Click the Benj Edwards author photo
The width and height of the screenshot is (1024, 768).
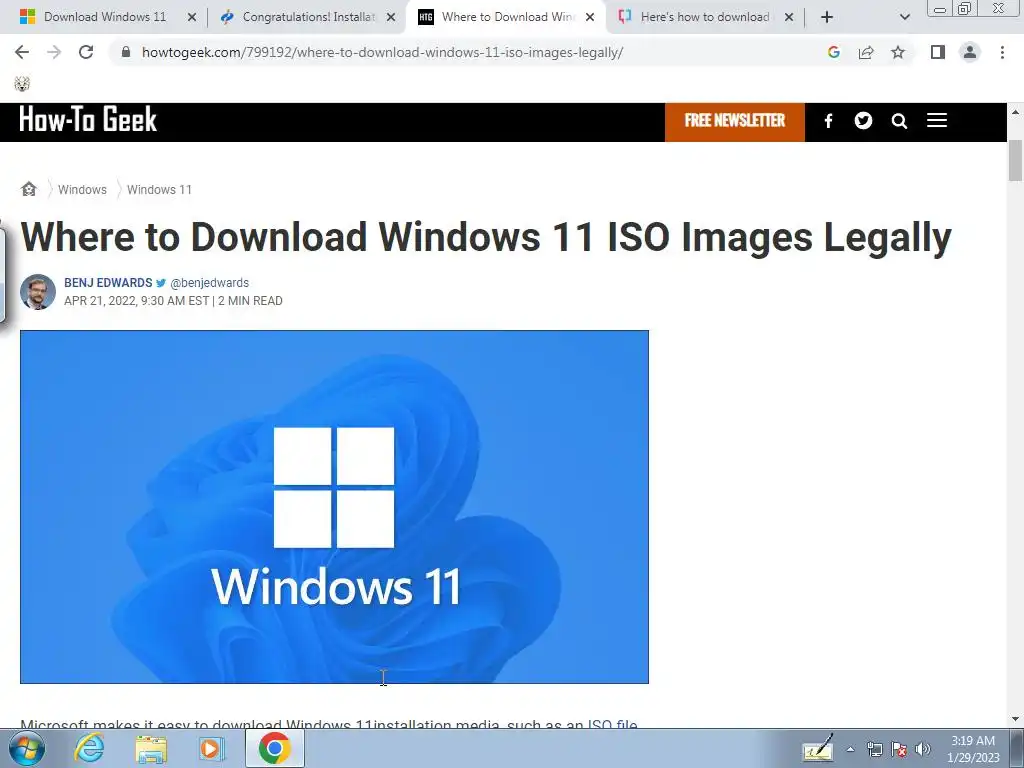pos(38,292)
